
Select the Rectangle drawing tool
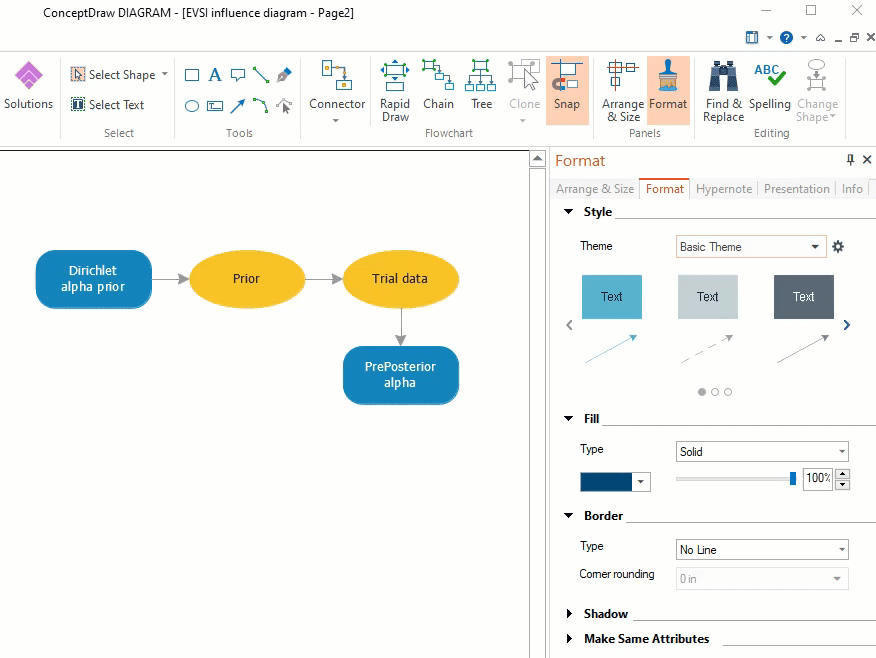(x=192, y=75)
